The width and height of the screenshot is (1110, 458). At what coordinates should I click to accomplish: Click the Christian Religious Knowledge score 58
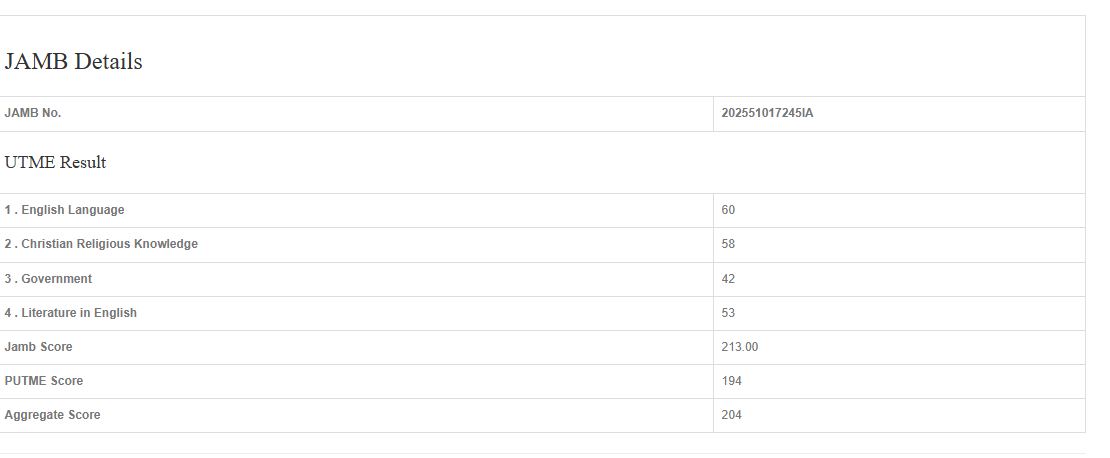pos(728,244)
